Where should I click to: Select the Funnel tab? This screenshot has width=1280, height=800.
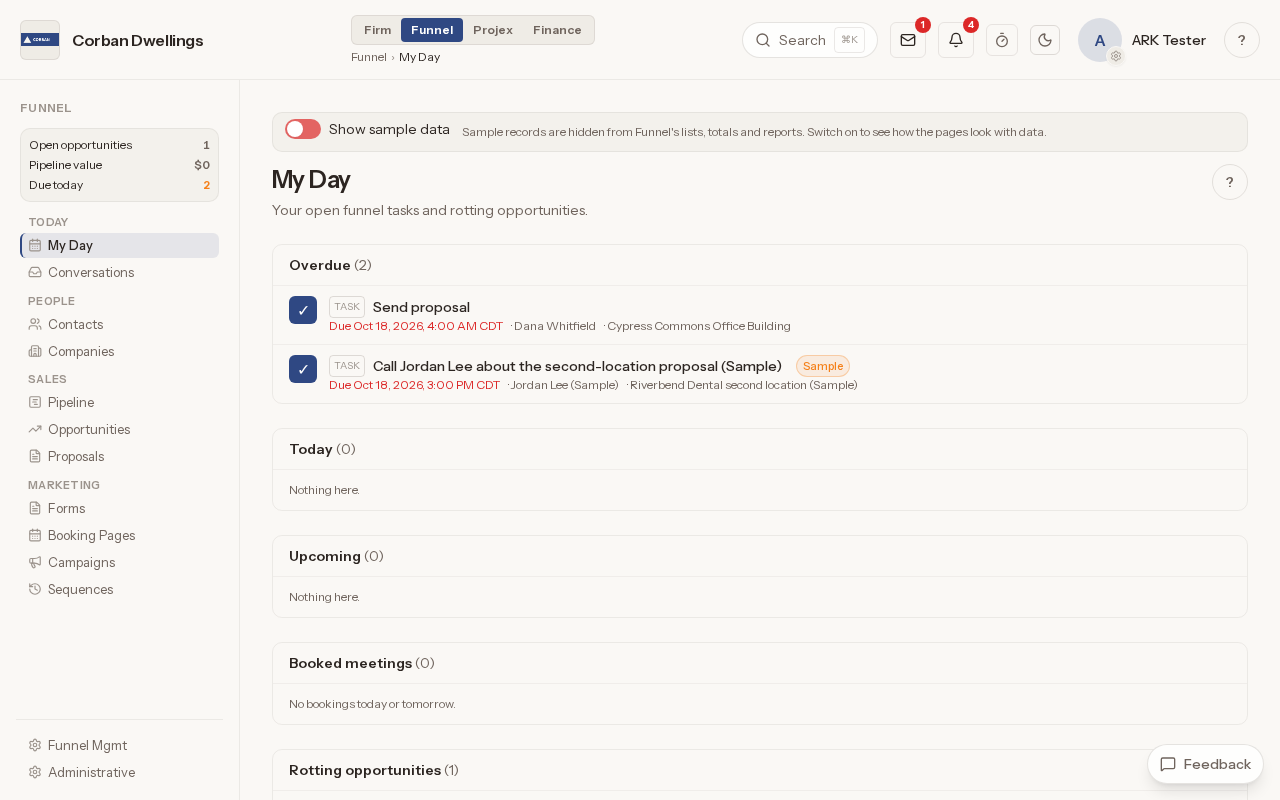coord(432,30)
